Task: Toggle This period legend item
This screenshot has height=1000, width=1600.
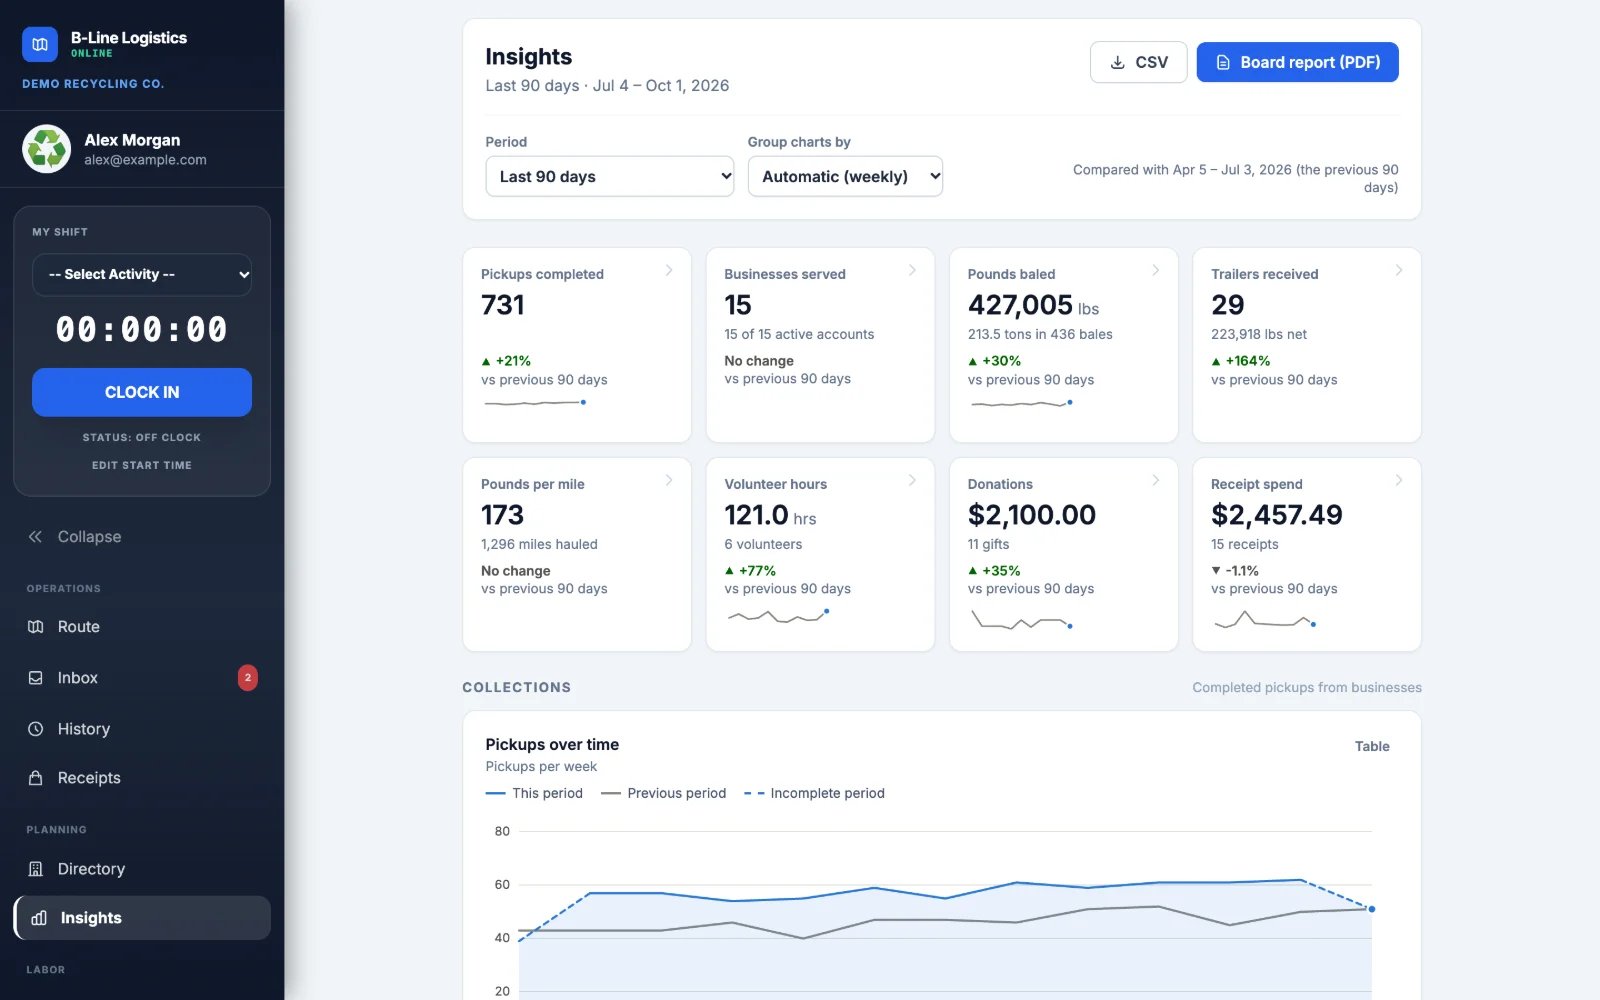Action: [534, 793]
